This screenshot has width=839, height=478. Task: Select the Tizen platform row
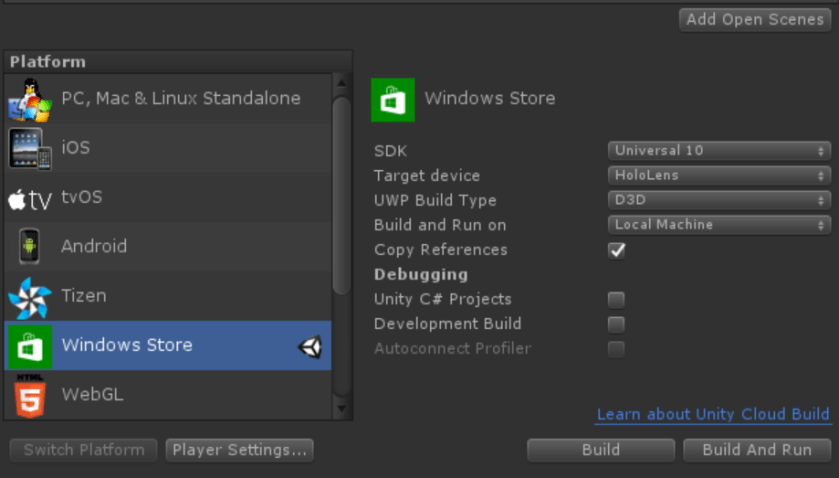click(168, 296)
